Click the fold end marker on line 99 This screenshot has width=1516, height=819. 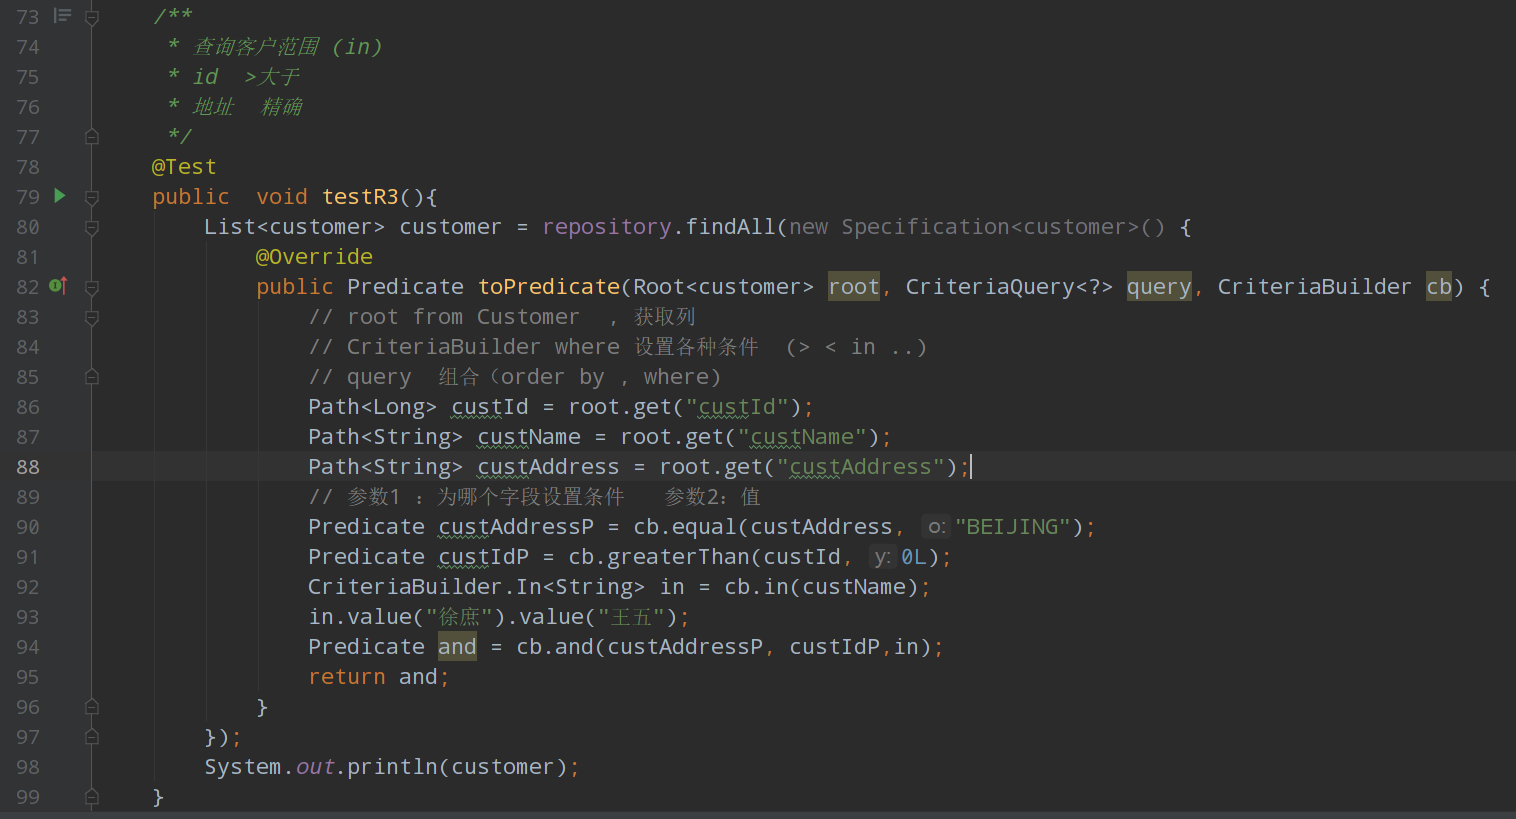point(92,797)
